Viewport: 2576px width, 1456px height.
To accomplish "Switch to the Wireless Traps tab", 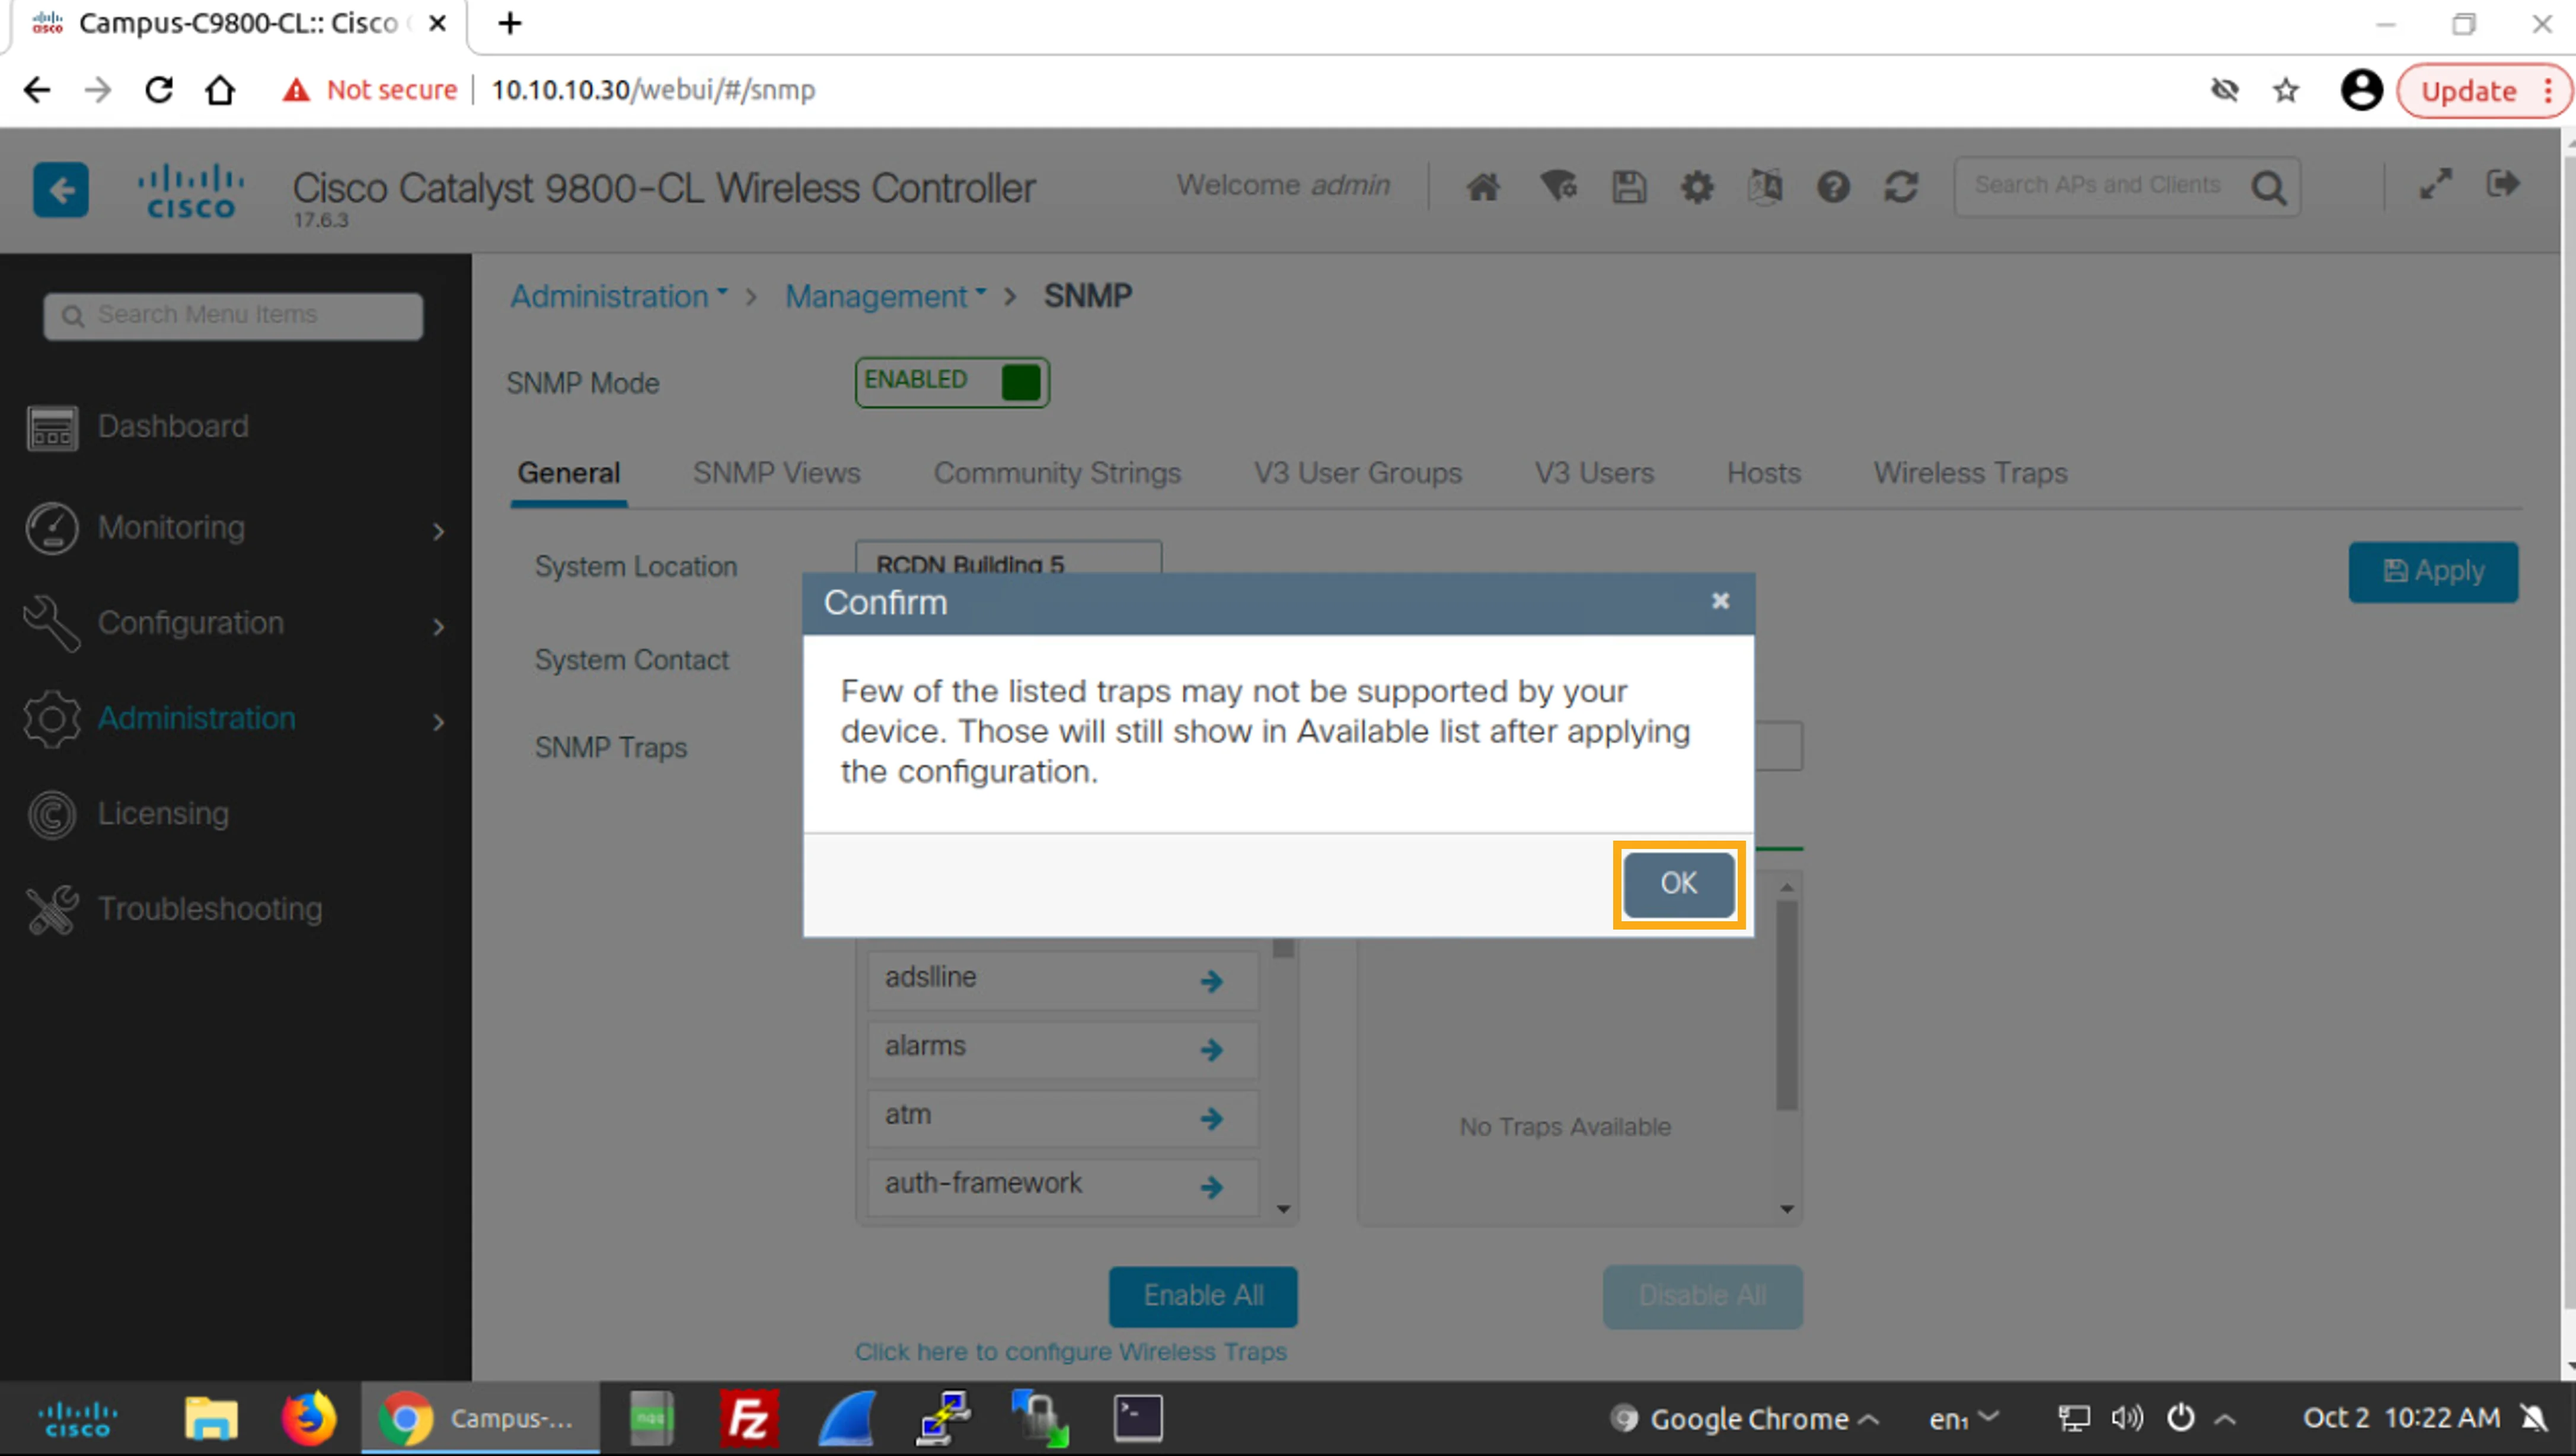I will 1970,473.
